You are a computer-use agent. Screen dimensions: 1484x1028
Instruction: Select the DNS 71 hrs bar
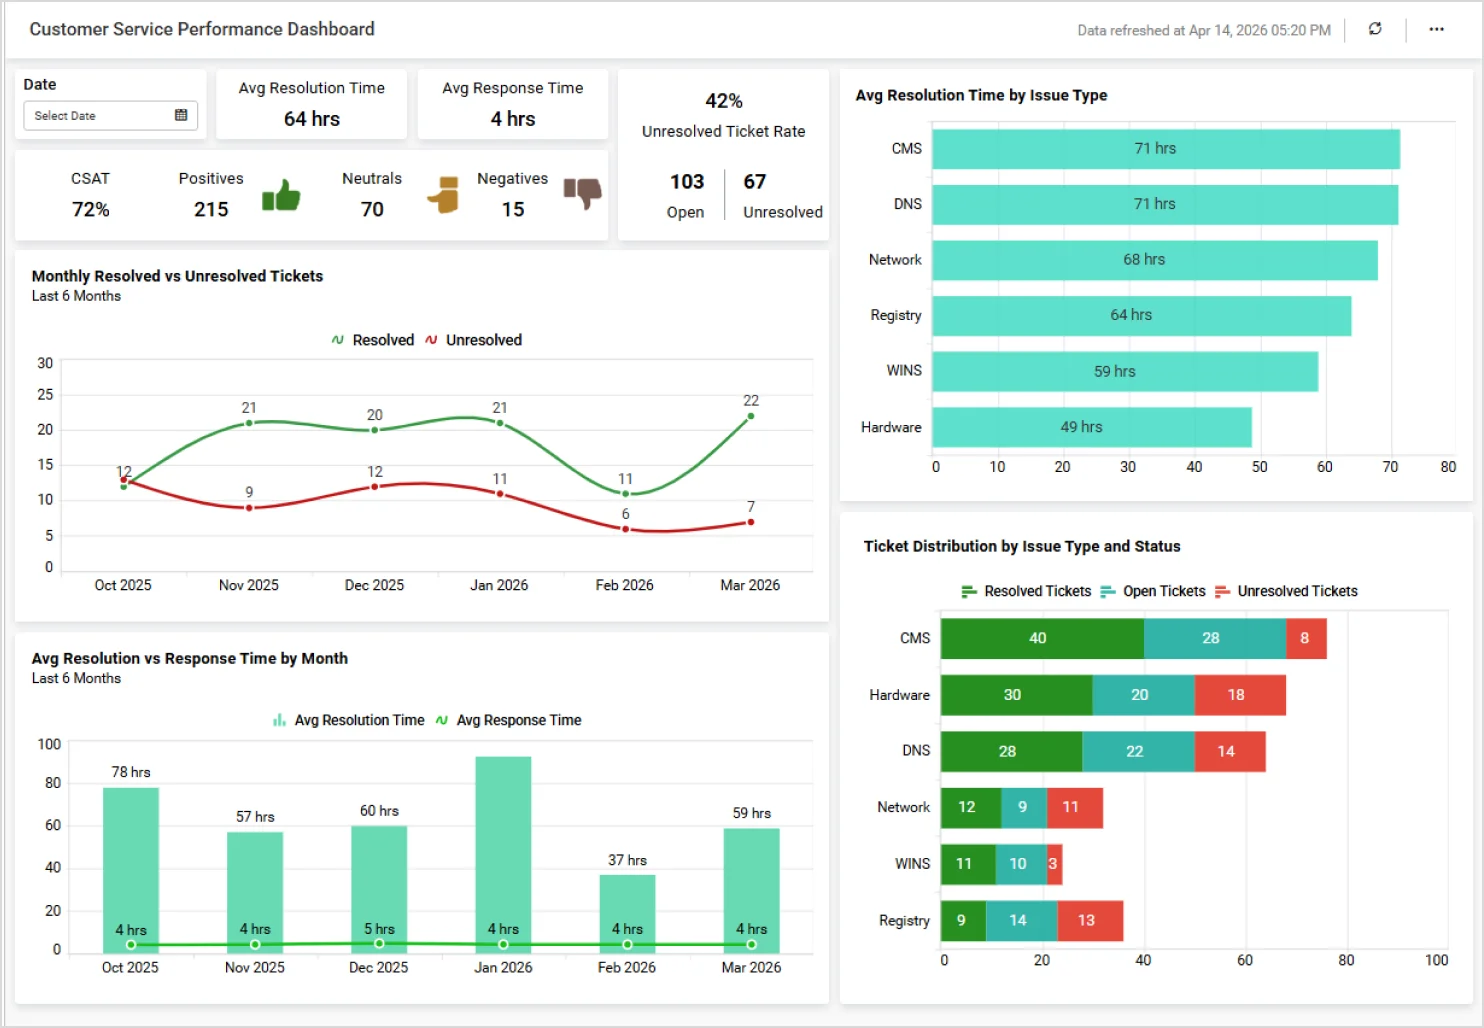(x=1165, y=204)
